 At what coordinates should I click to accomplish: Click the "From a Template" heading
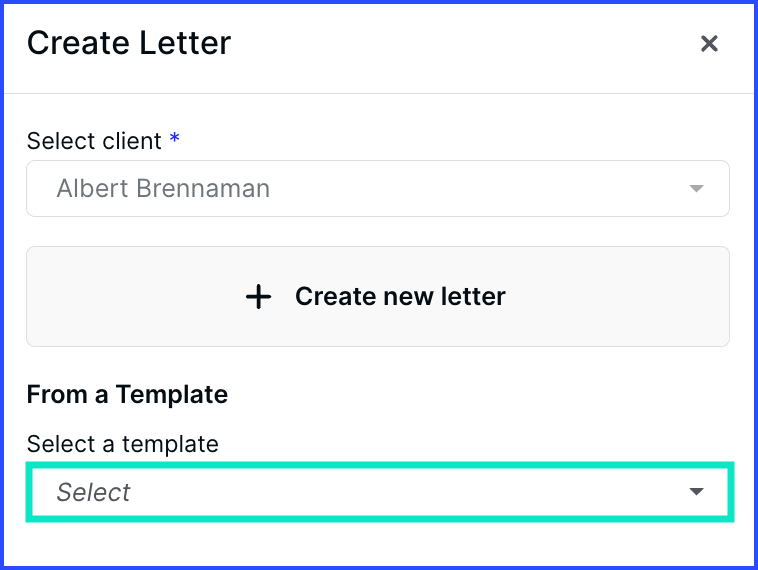click(127, 395)
